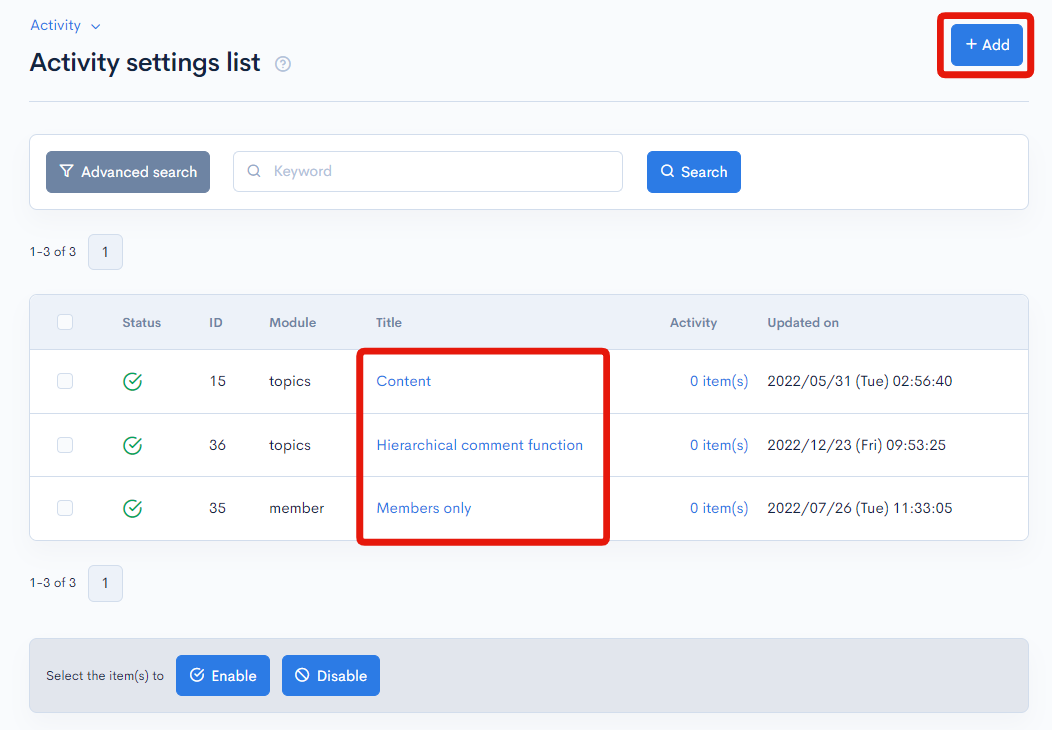Go to page 1 in bottom pagination

(x=105, y=583)
